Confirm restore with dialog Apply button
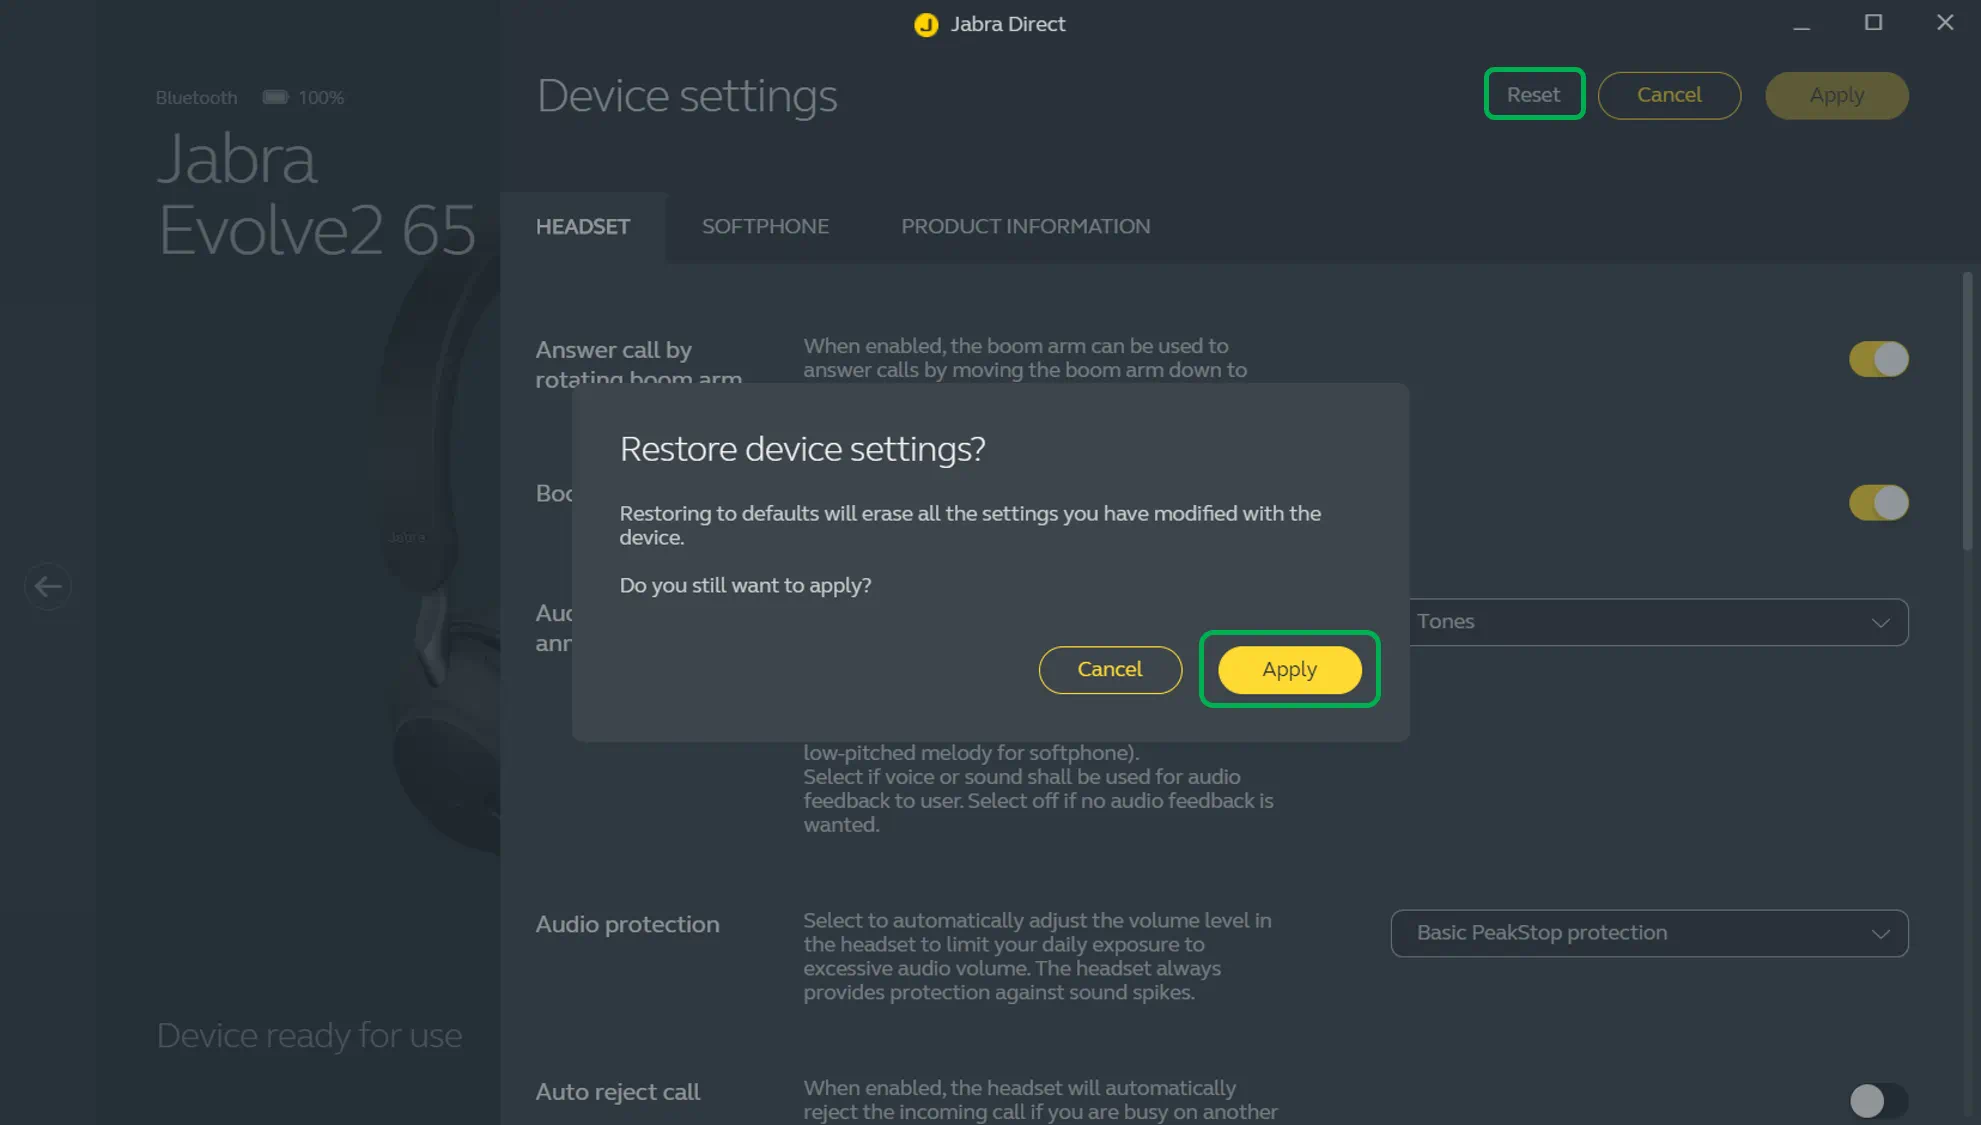The image size is (1981, 1125). 1289,669
